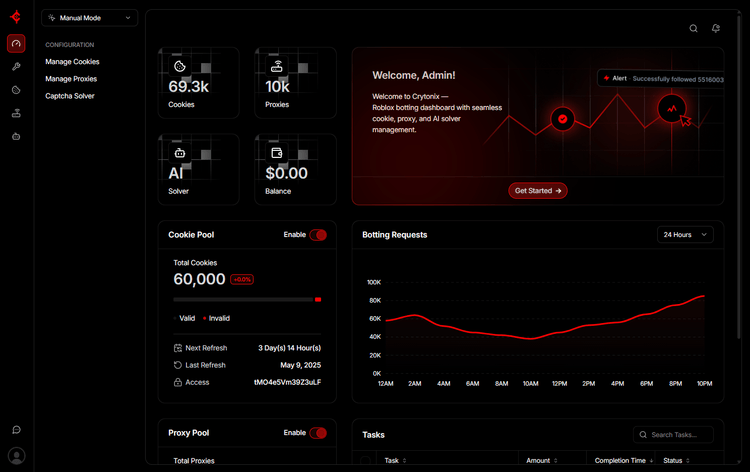Open the cookie icon in left sidebar
The height and width of the screenshot is (472, 750).
coord(16,90)
